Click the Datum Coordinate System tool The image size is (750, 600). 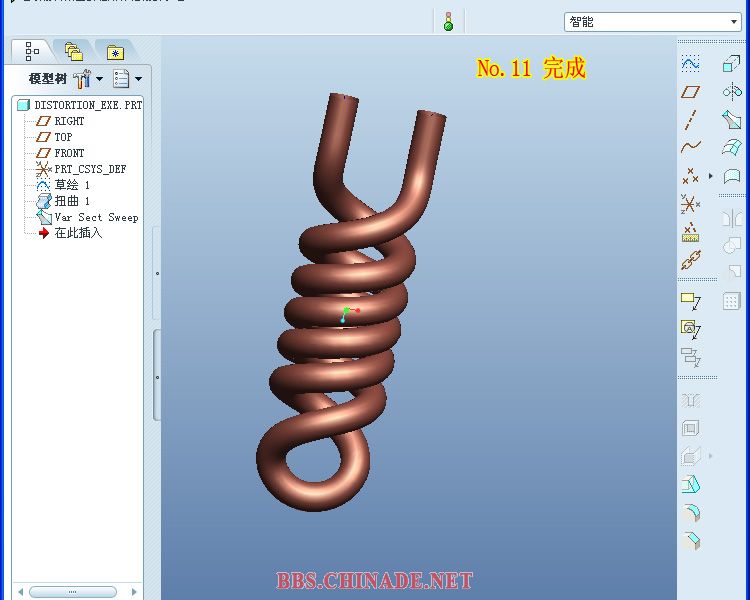tap(690, 205)
